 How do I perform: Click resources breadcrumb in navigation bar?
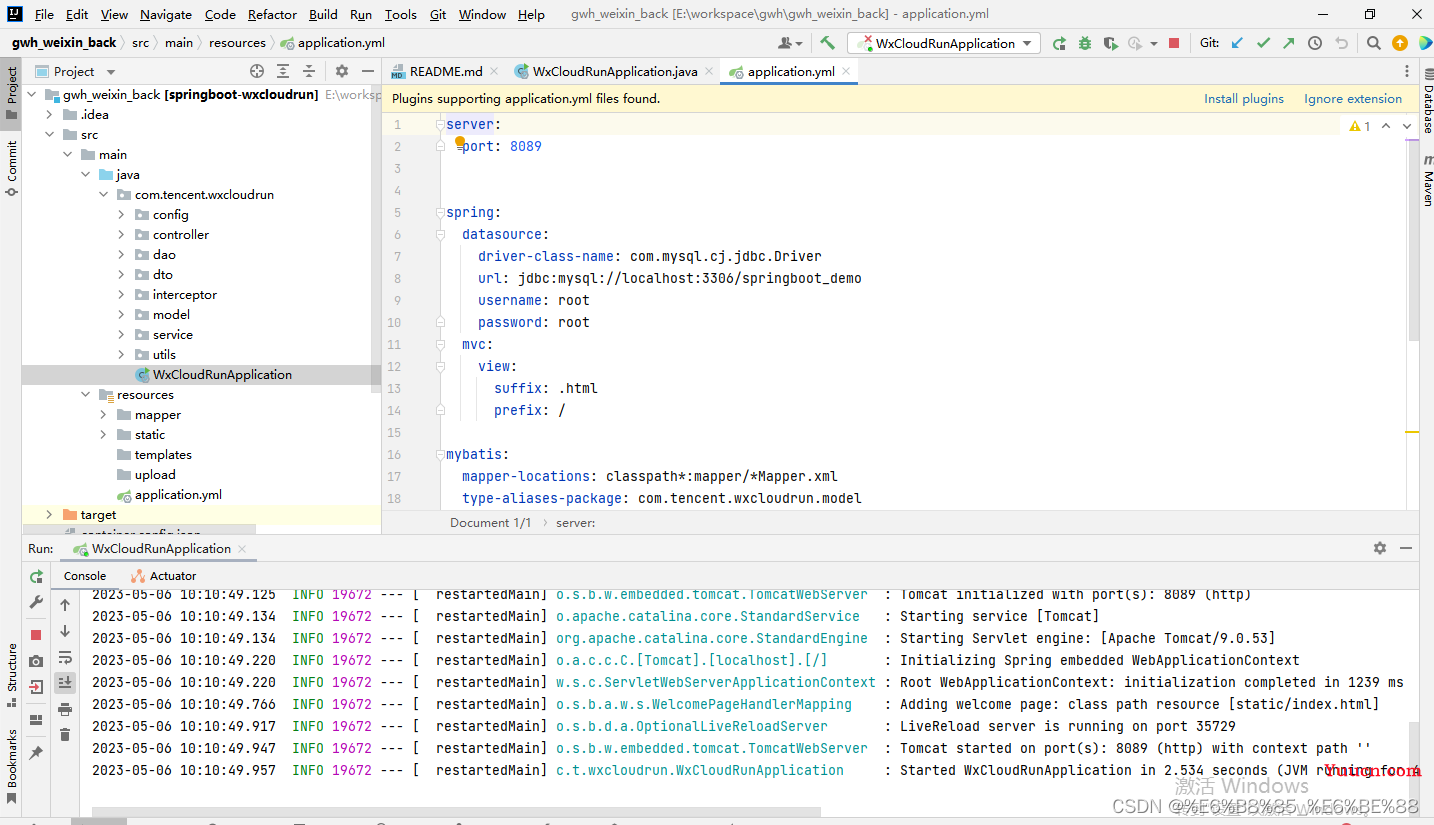click(x=237, y=43)
